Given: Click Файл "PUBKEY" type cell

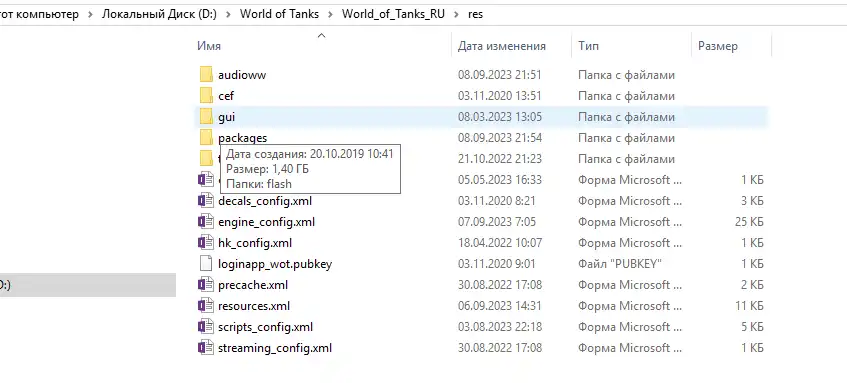Looking at the screenshot, I should coord(620,264).
